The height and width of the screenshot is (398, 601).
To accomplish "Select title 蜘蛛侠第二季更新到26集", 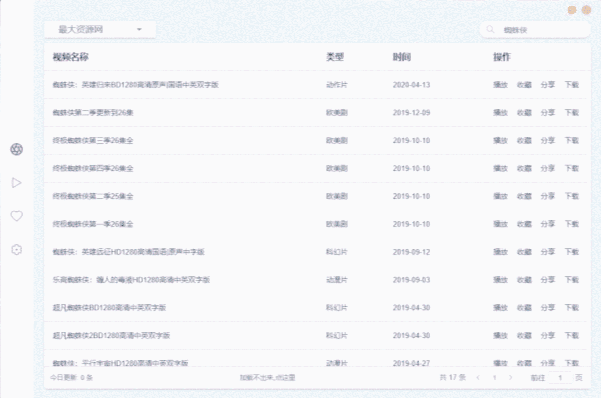I will tap(93, 113).
